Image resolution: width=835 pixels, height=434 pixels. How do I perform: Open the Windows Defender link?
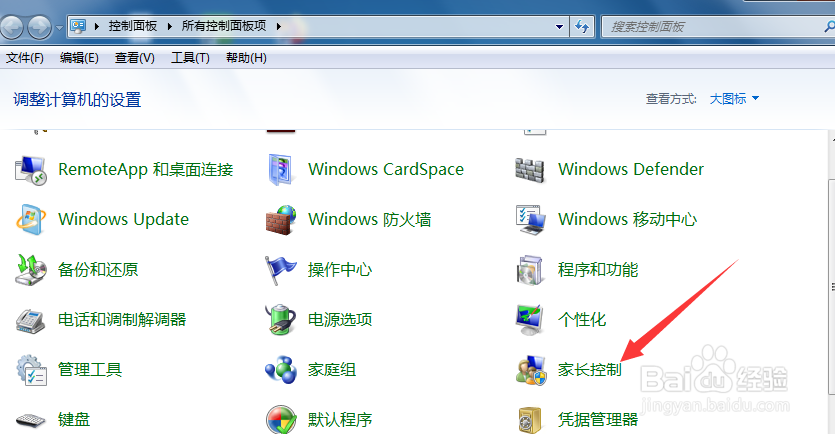(631, 169)
